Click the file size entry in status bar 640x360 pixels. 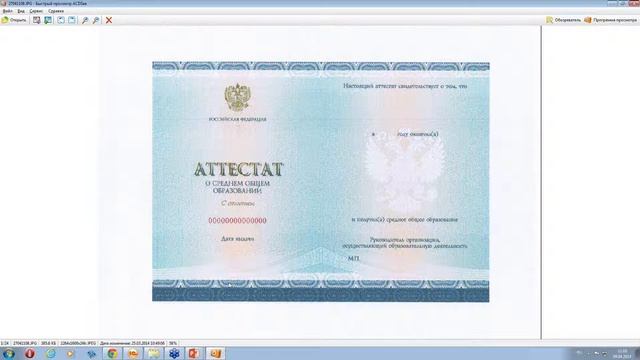49,343
